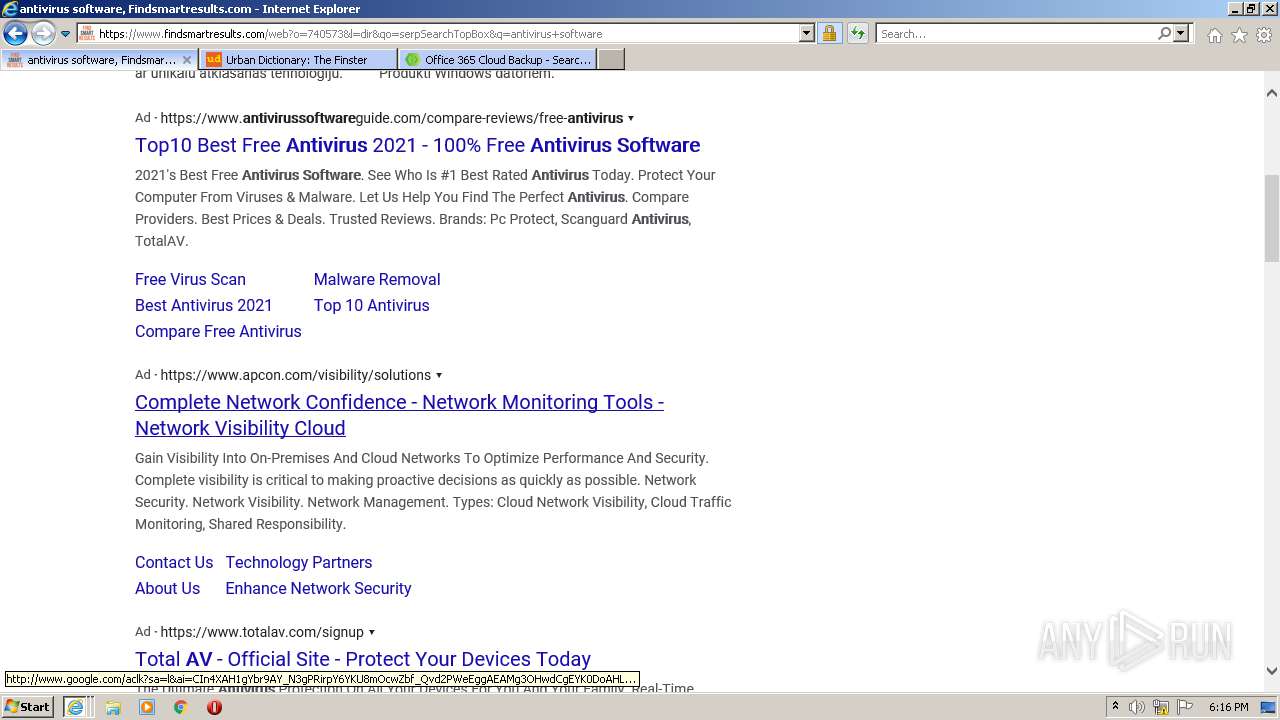Image resolution: width=1280 pixels, height=720 pixels.
Task: Open Google Chrome taskbar icon
Action: (x=181, y=707)
